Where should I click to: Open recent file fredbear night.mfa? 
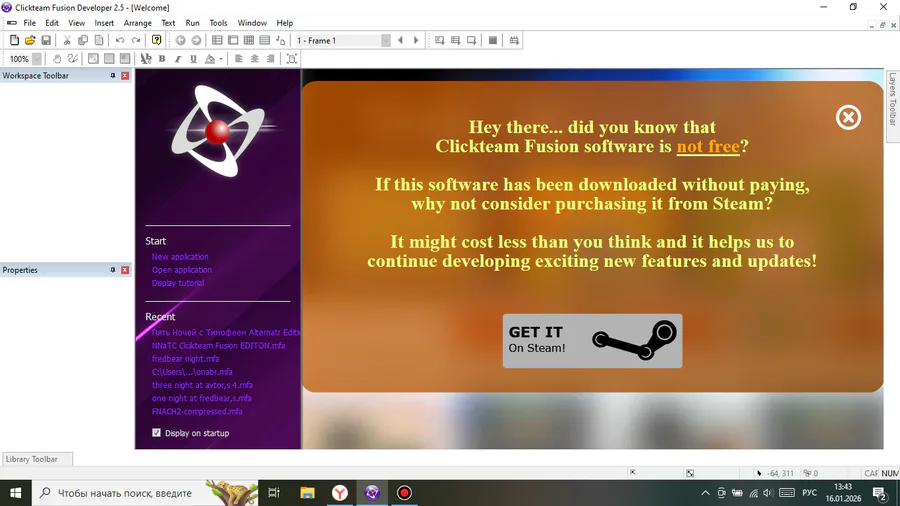pyautogui.click(x=185, y=359)
